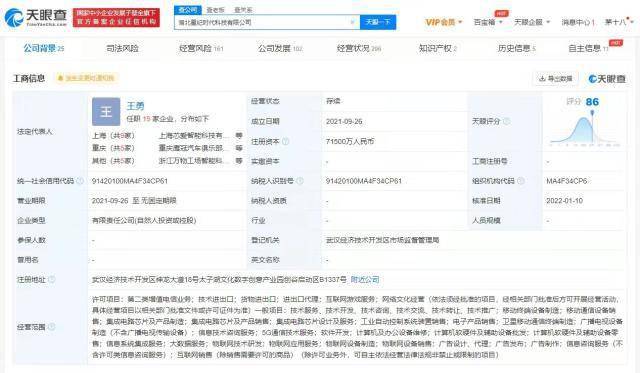Open 消息中心 message center
The width and height of the screenshot is (640, 373).
[x=578, y=22]
